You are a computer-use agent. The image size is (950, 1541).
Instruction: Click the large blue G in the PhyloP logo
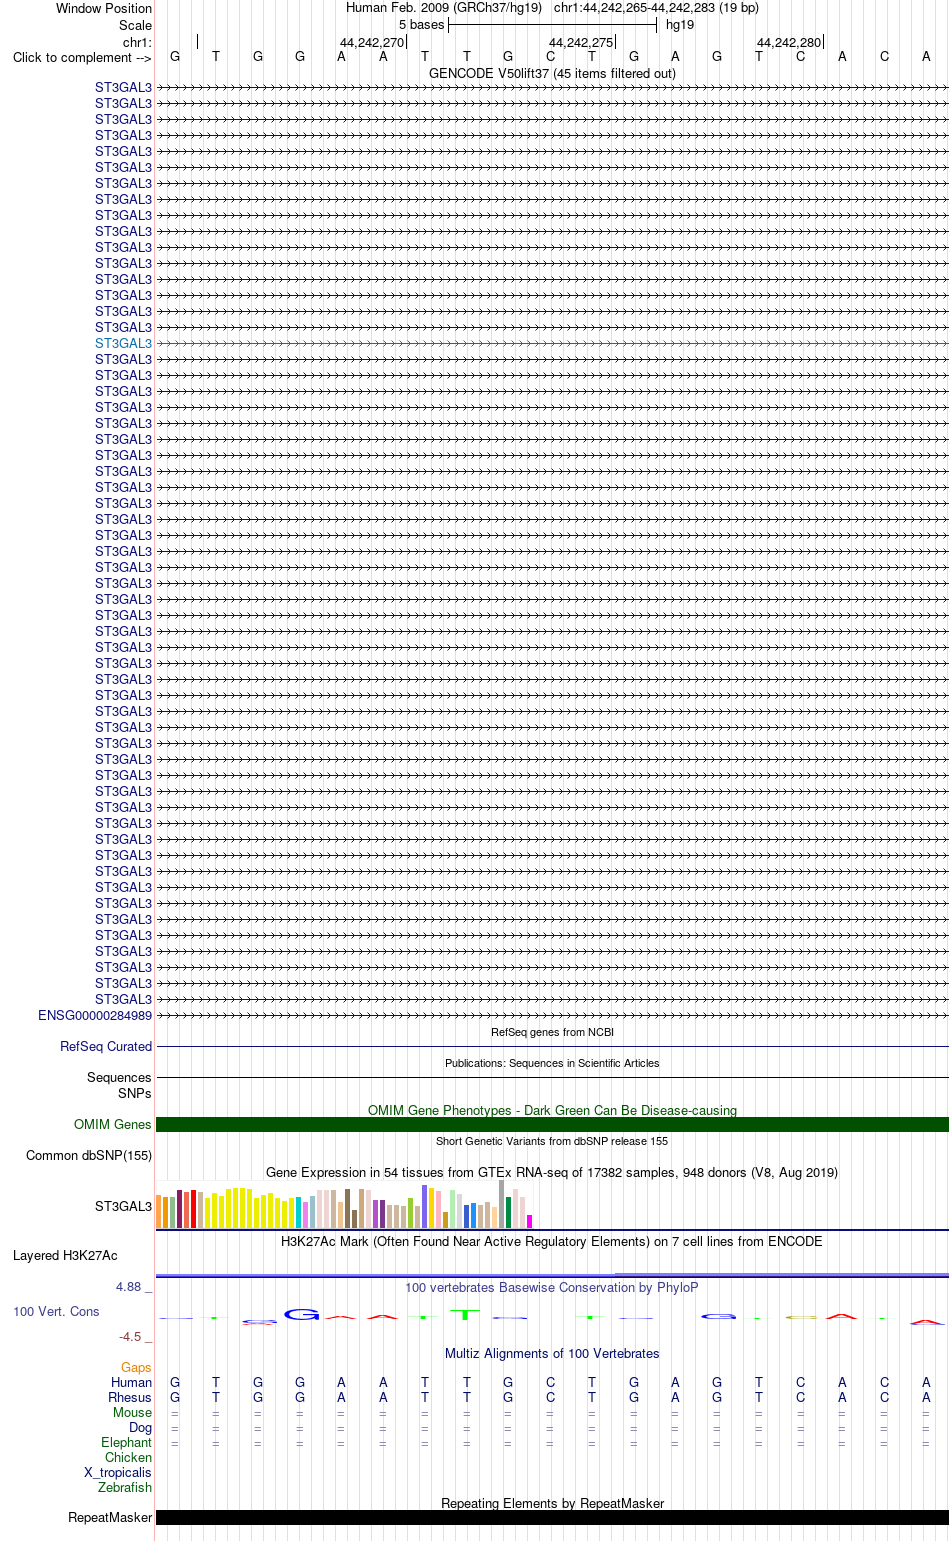[301, 1314]
